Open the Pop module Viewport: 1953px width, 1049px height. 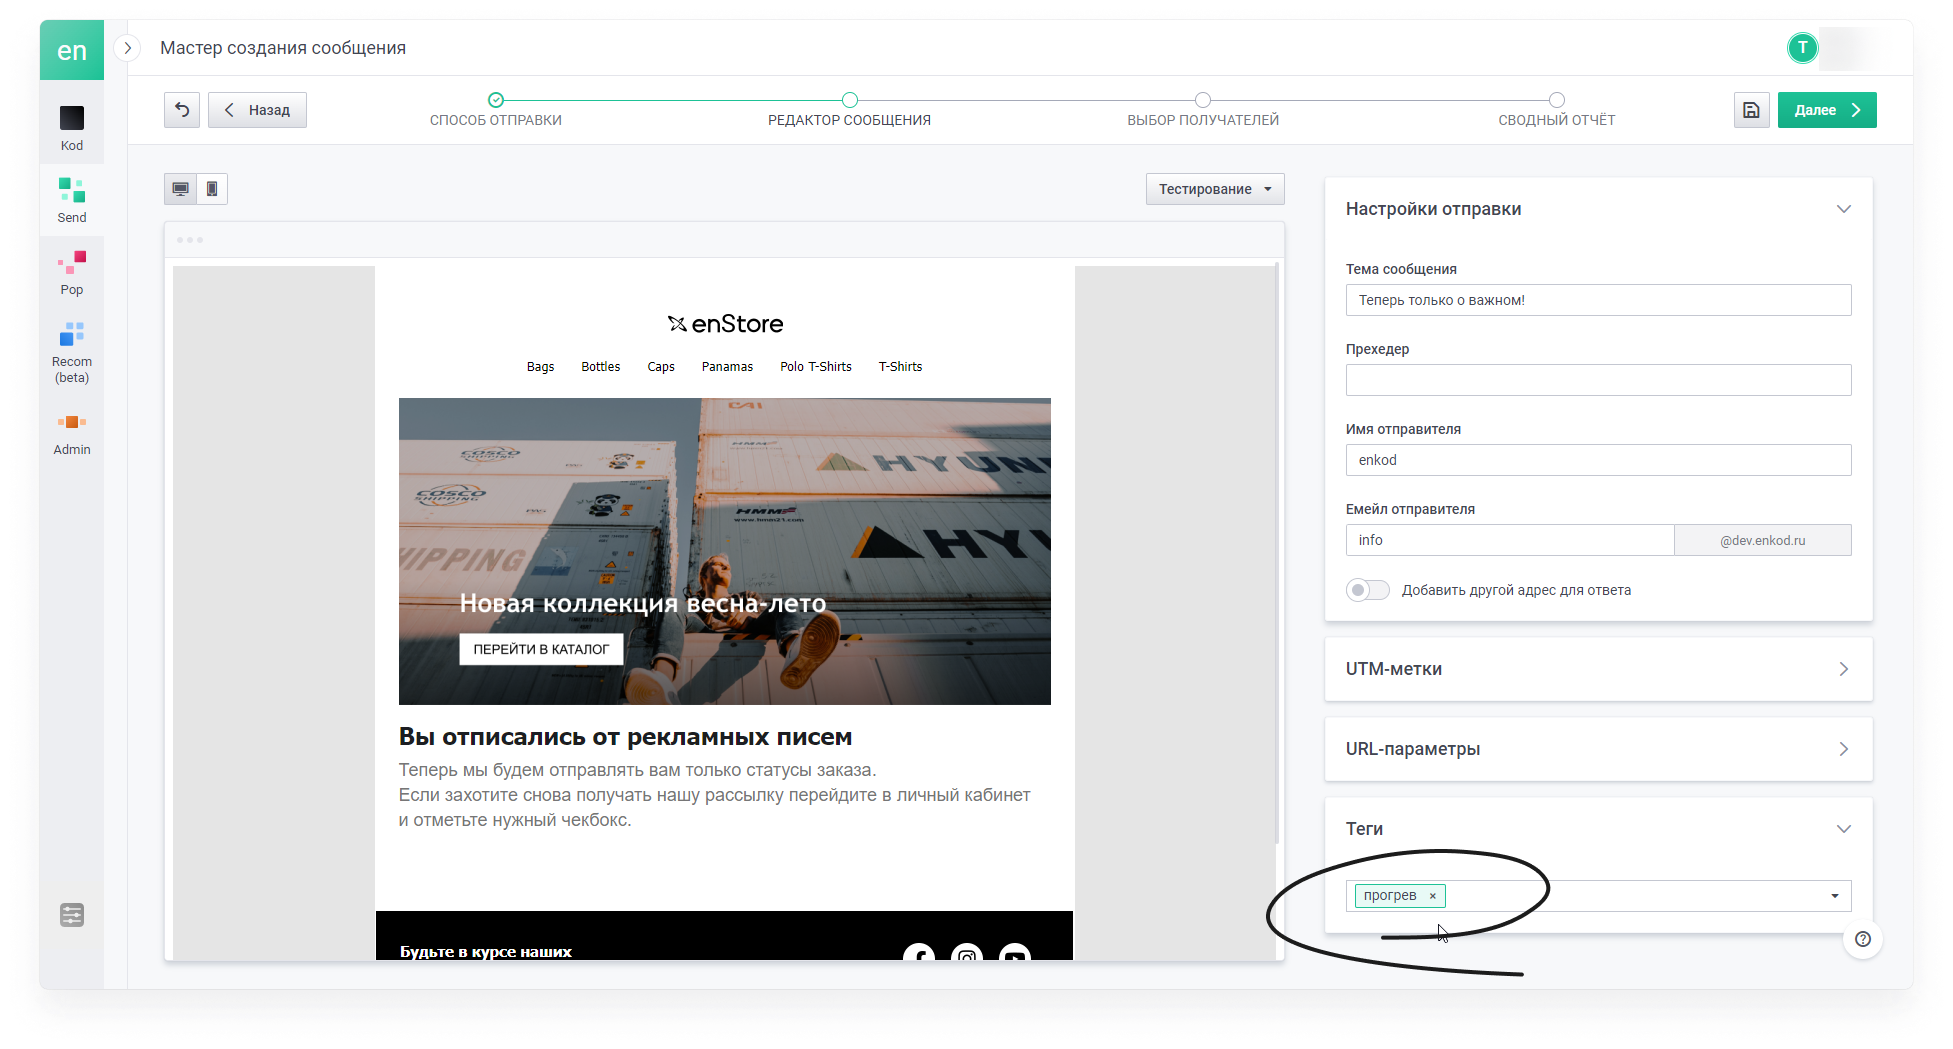coord(72,273)
